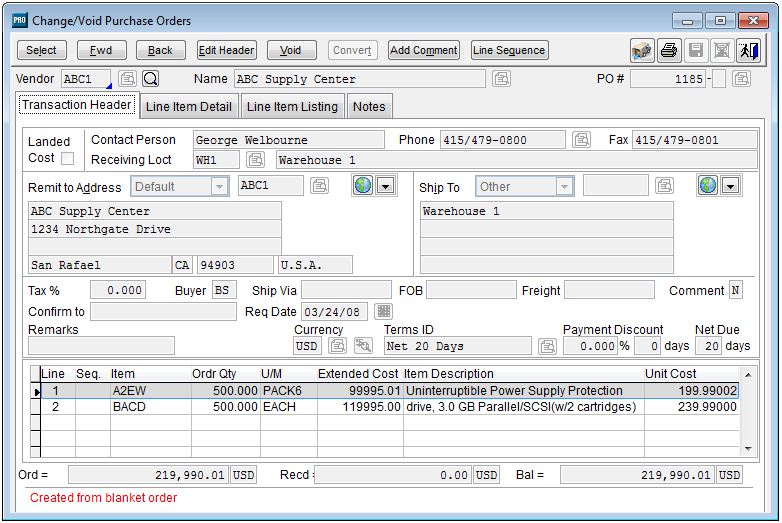Viewport: 782px width, 523px height.
Task: Click the row selector arrow for line 1
Action: coord(35,392)
